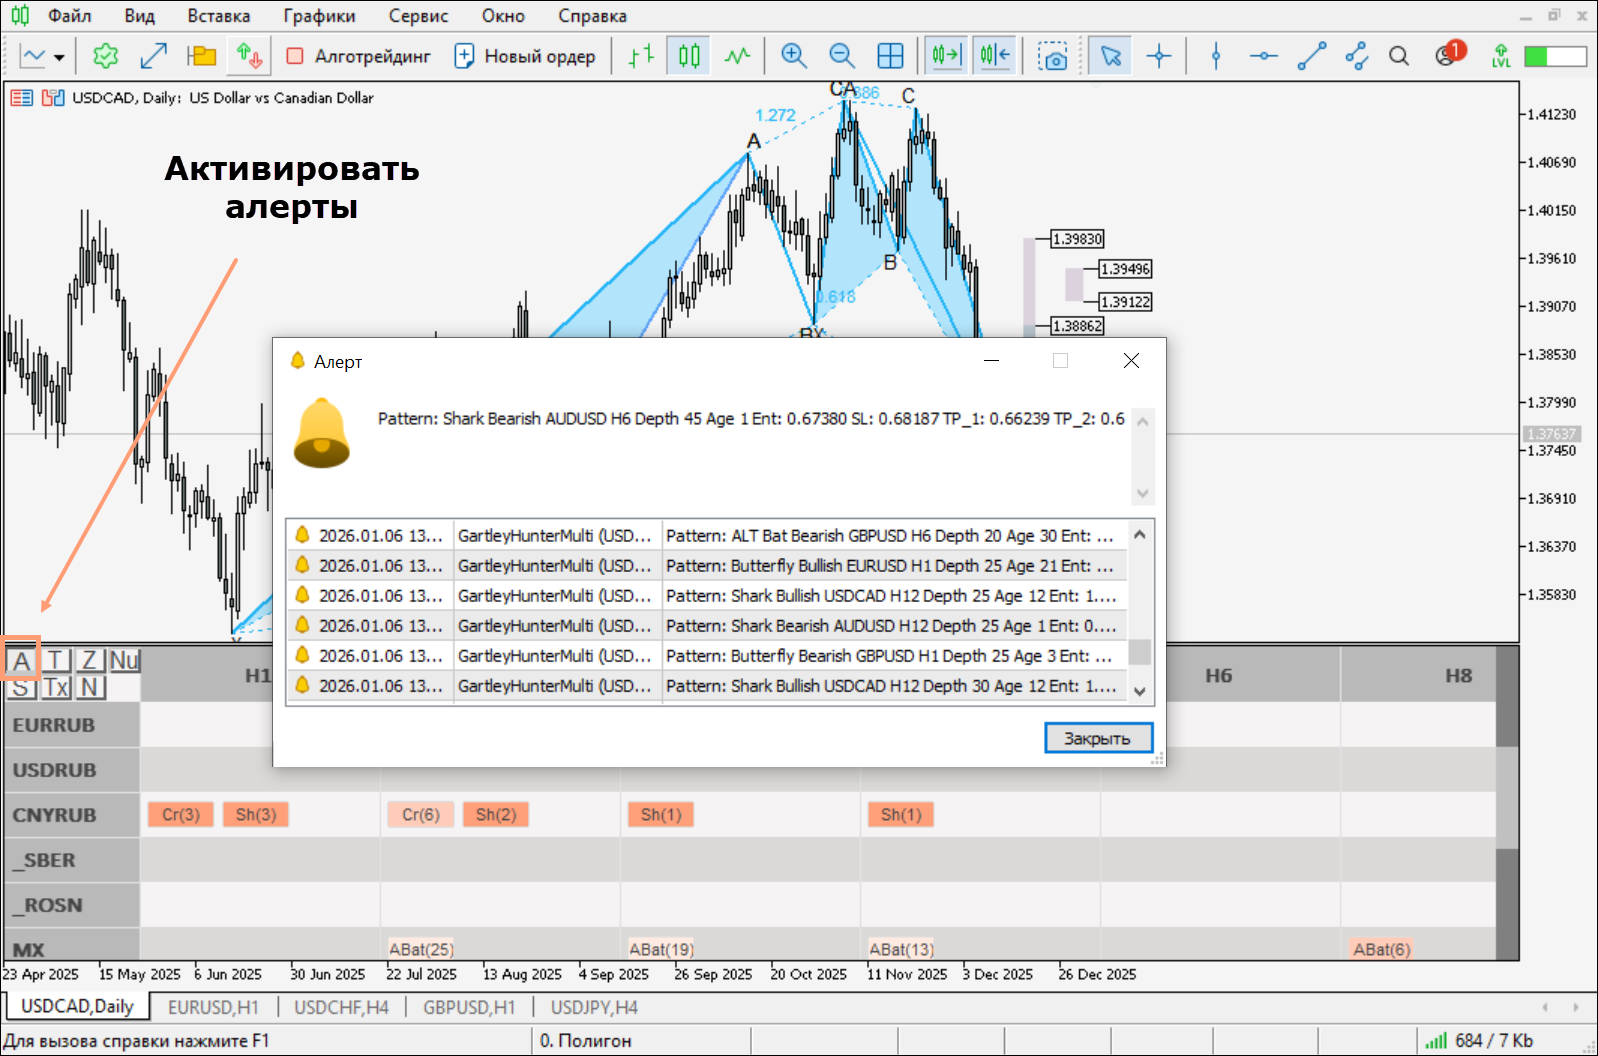Enable Алготрейдинг
The image size is (1598, 1056).
[x=358, y=56]
